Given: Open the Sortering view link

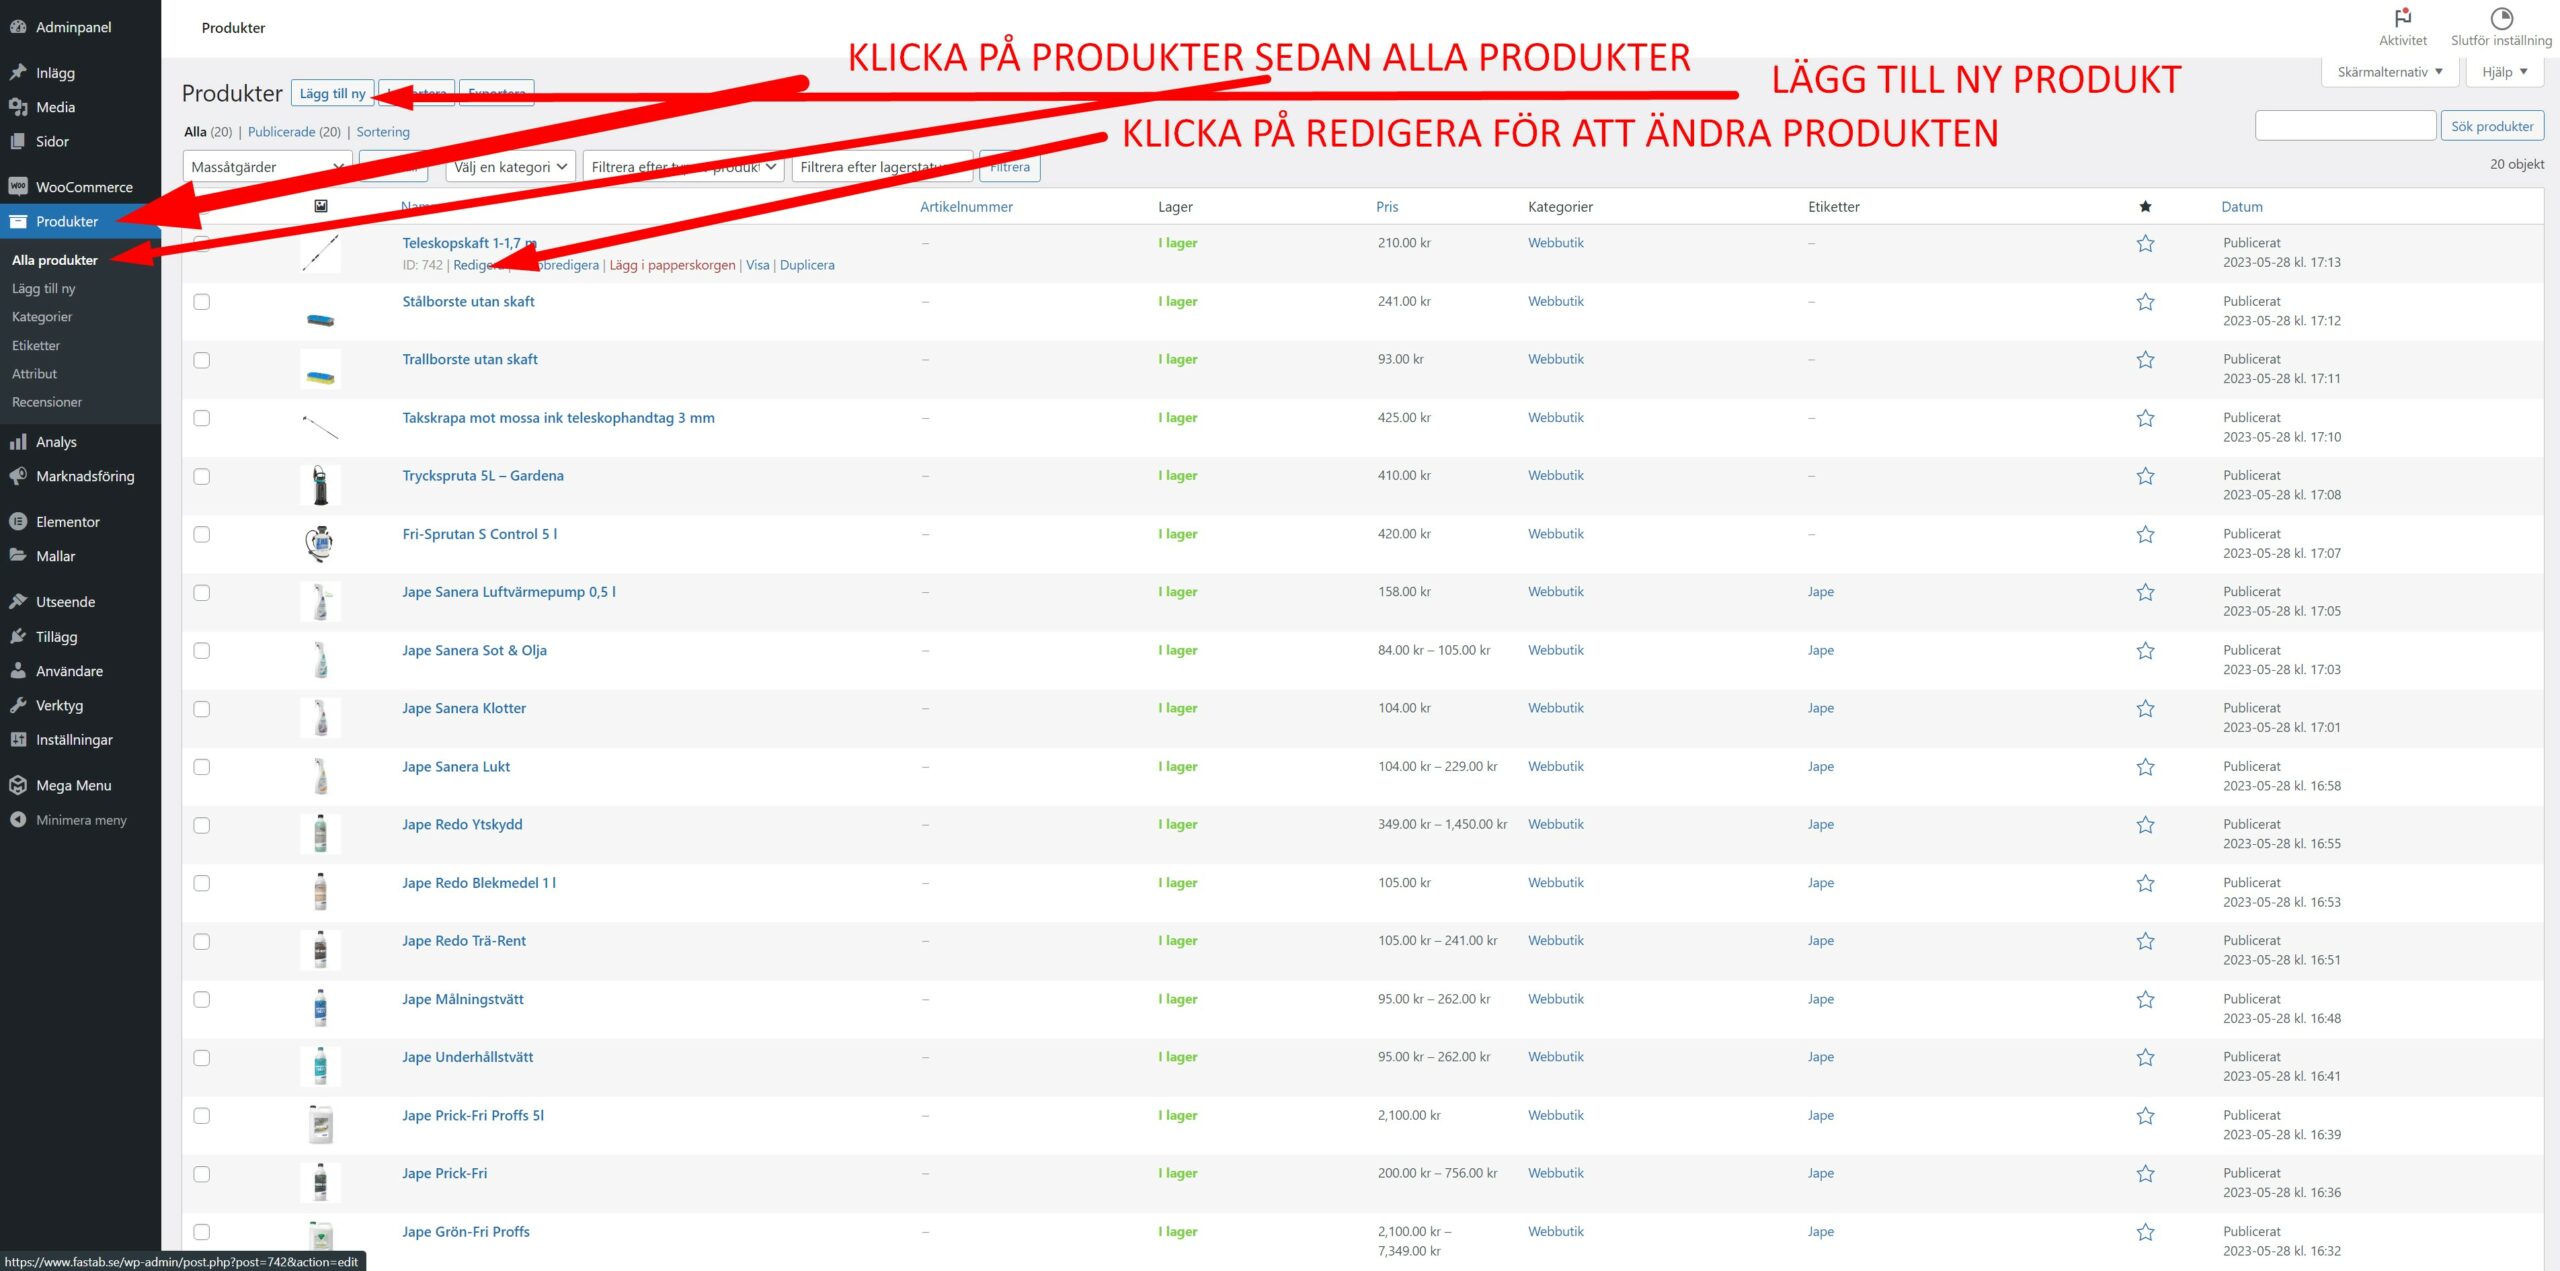Looking at the screenshot, I should click(383, 132).
